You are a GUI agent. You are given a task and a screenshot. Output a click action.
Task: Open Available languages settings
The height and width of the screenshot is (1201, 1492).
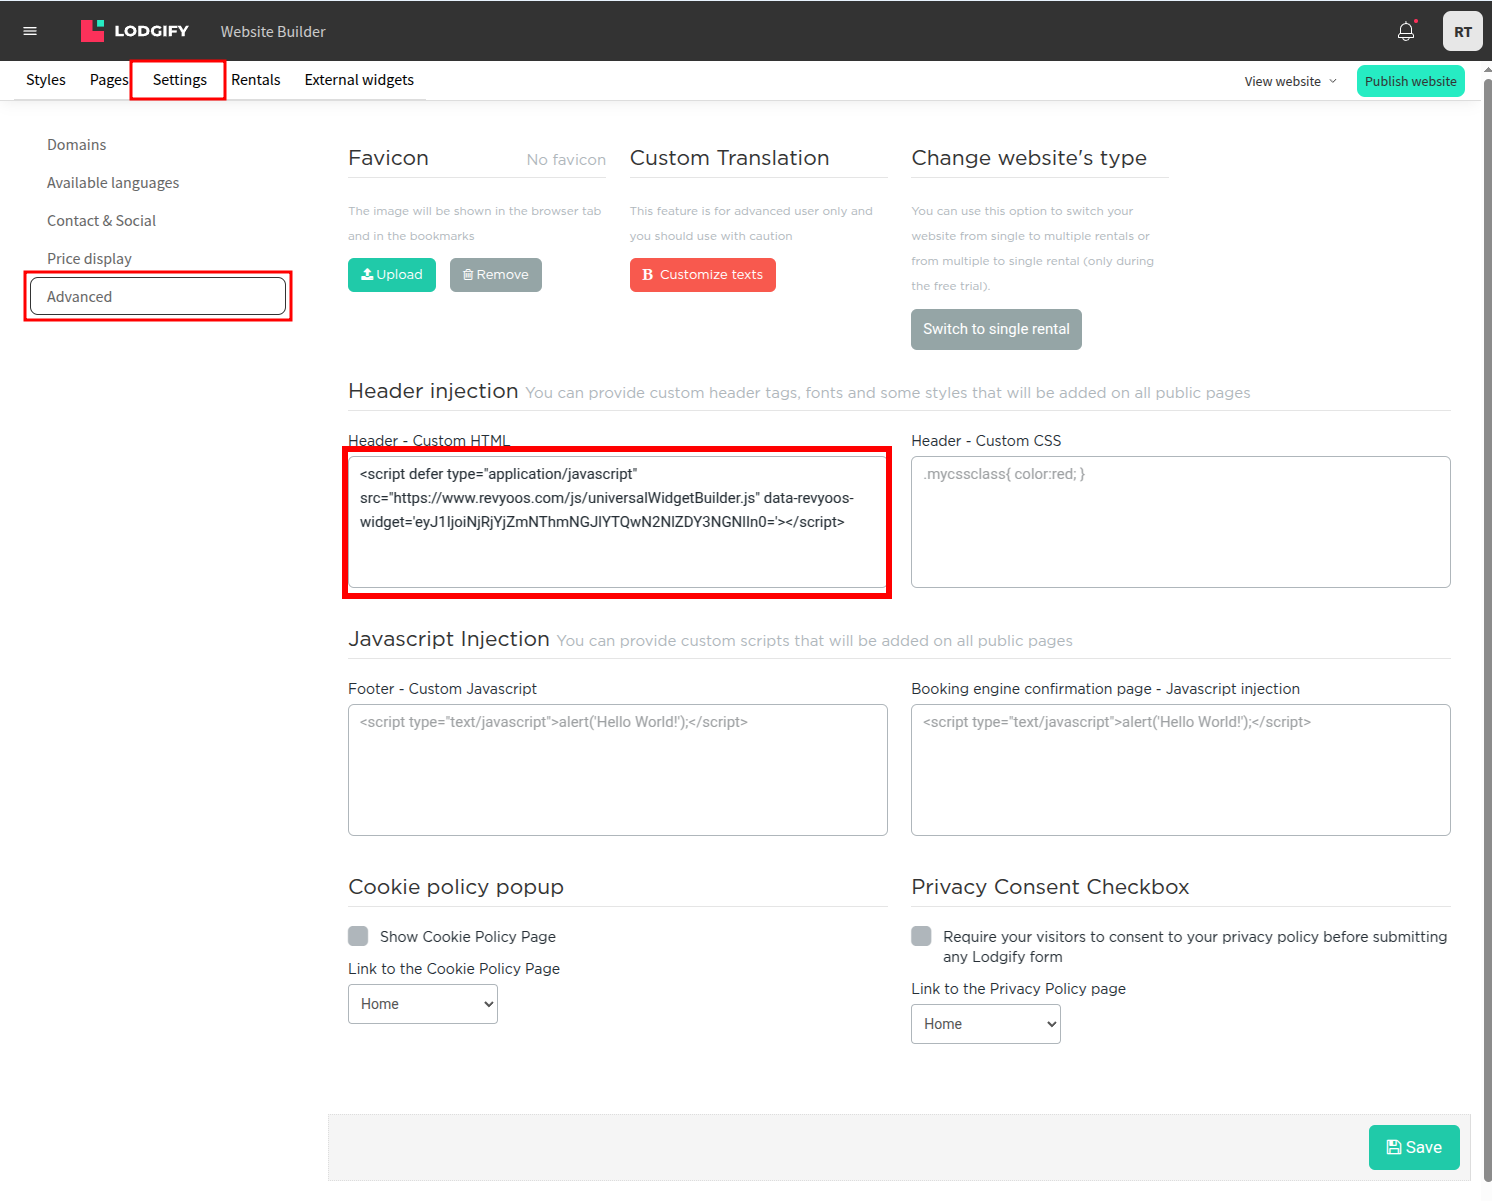[113, 183]
